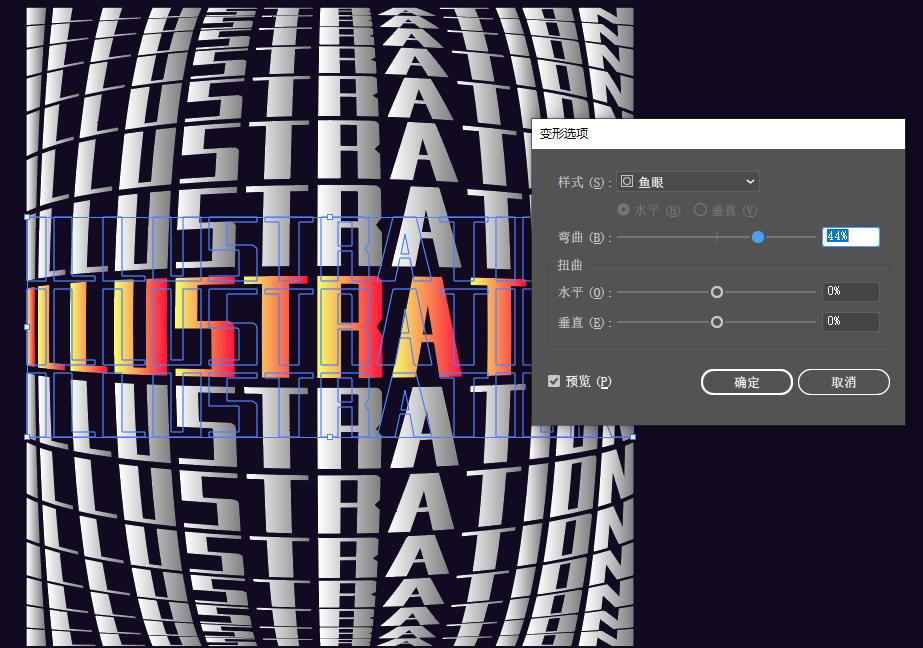
Task: Click the 变形选项 dialog title bar
Action: pyautogui.click(x=718, y=134)
